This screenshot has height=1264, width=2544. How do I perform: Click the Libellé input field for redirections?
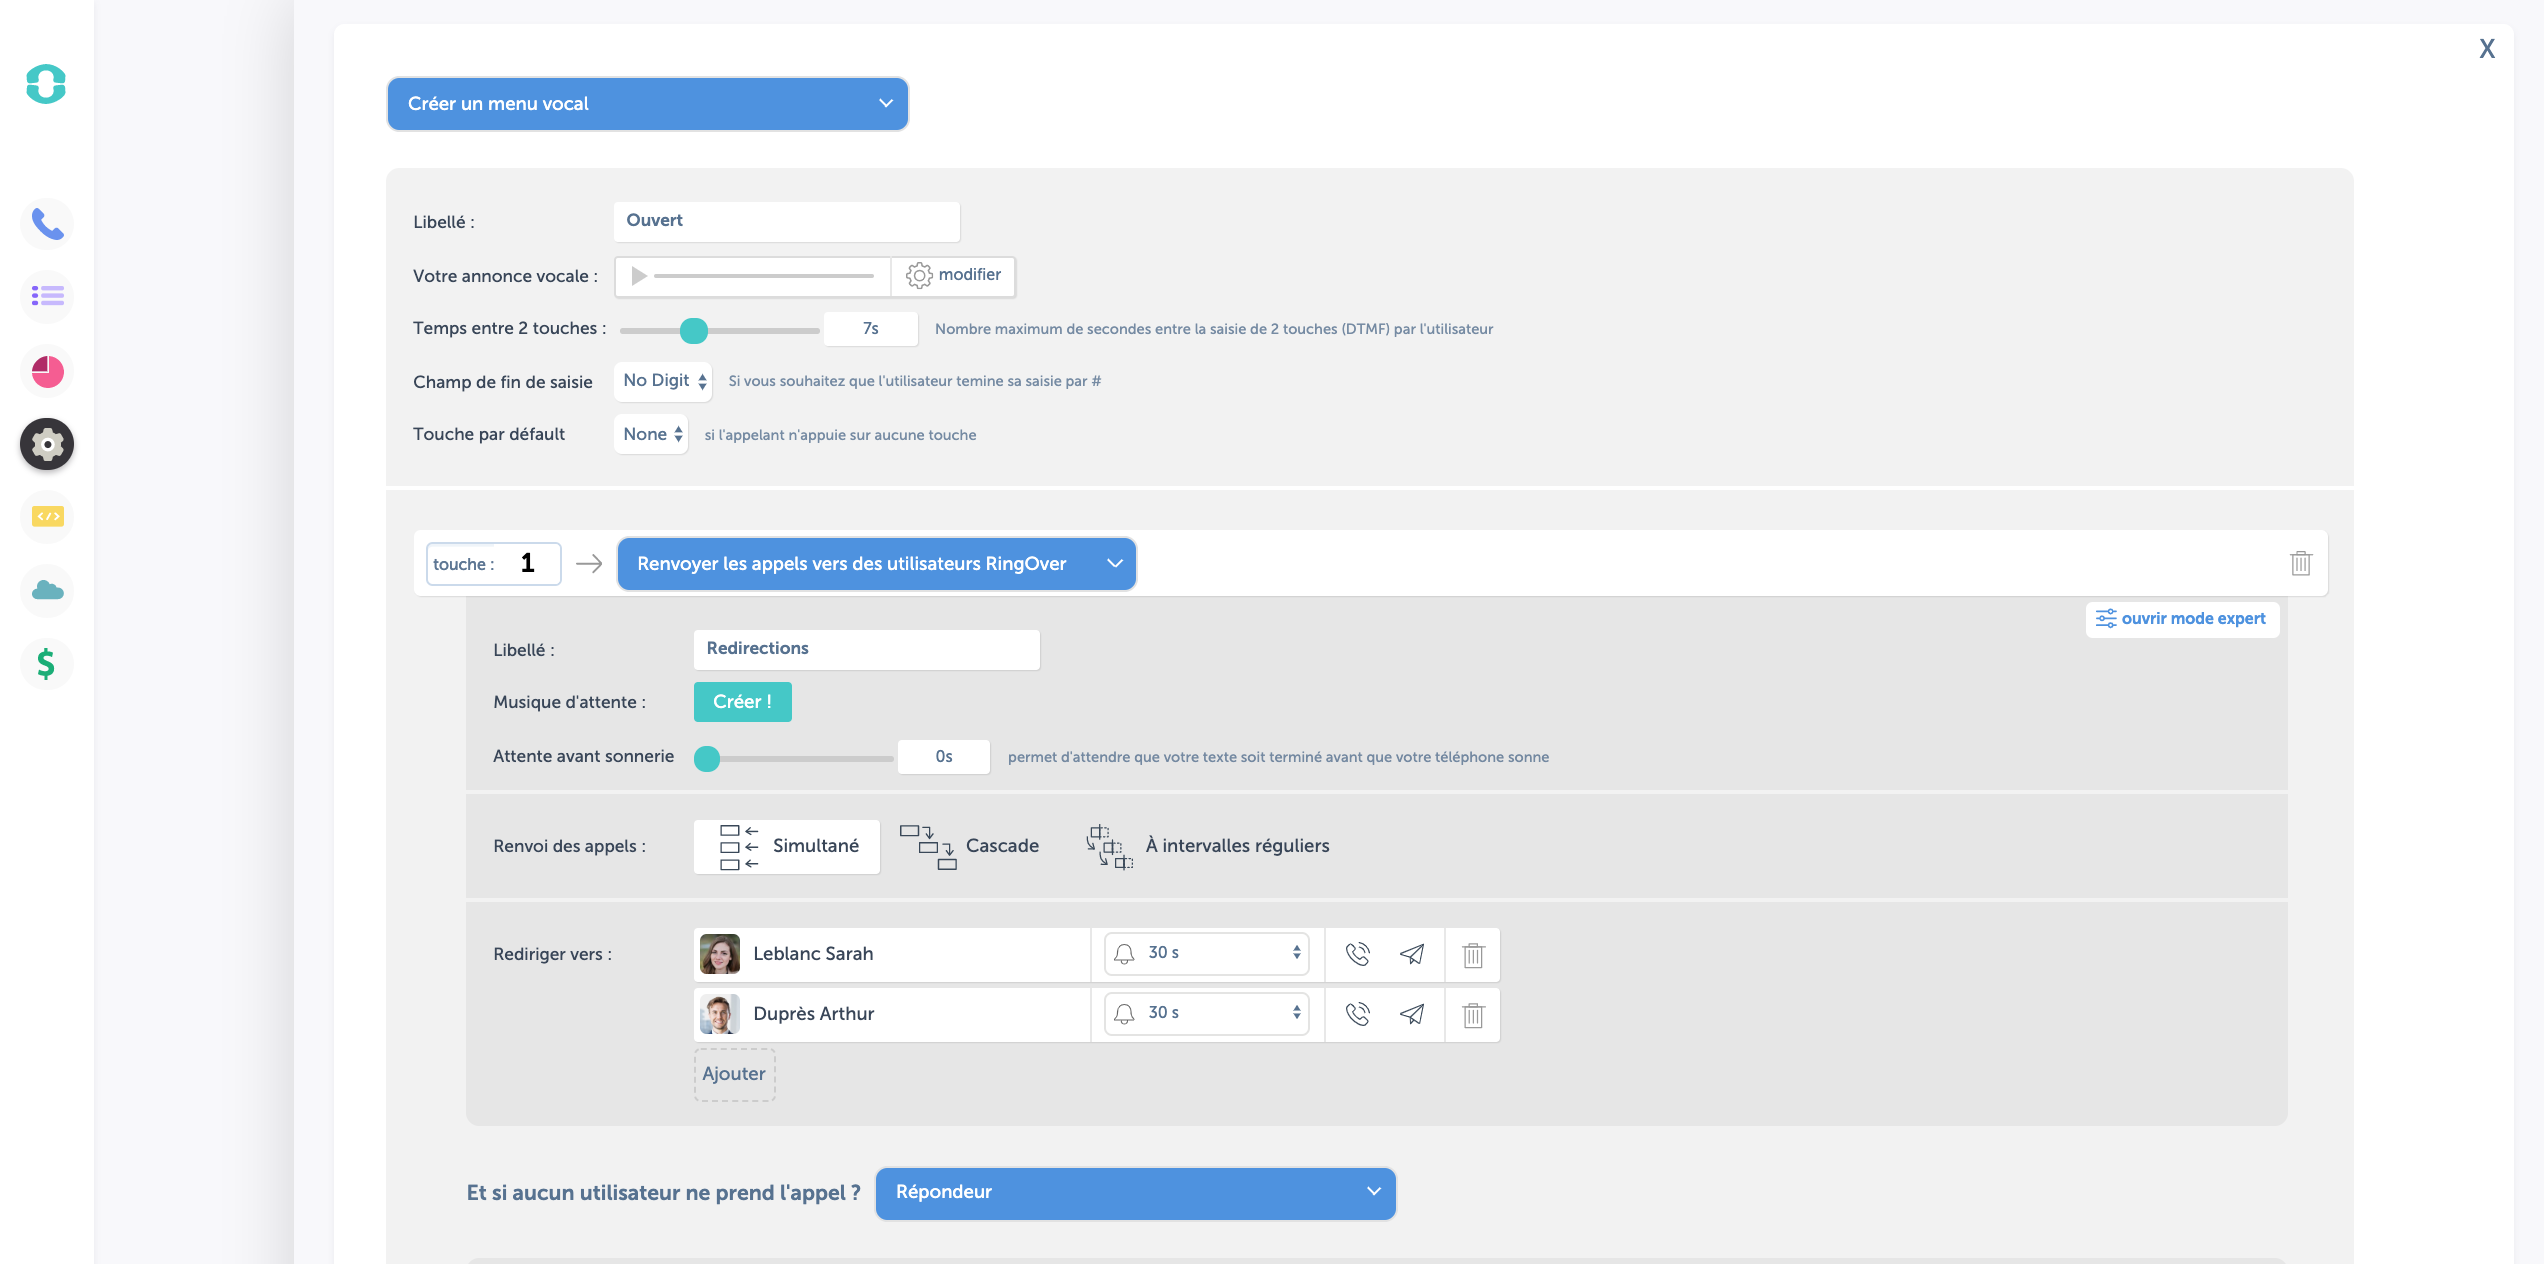pyautogui.click(x=866, y=649)
